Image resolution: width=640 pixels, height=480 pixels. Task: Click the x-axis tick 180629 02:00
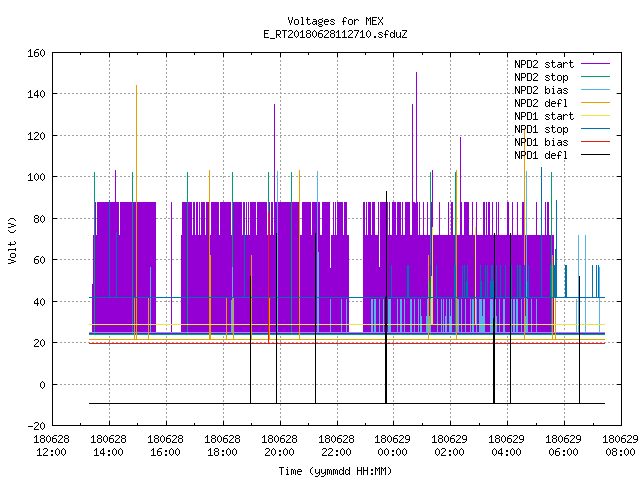point(449,446)
